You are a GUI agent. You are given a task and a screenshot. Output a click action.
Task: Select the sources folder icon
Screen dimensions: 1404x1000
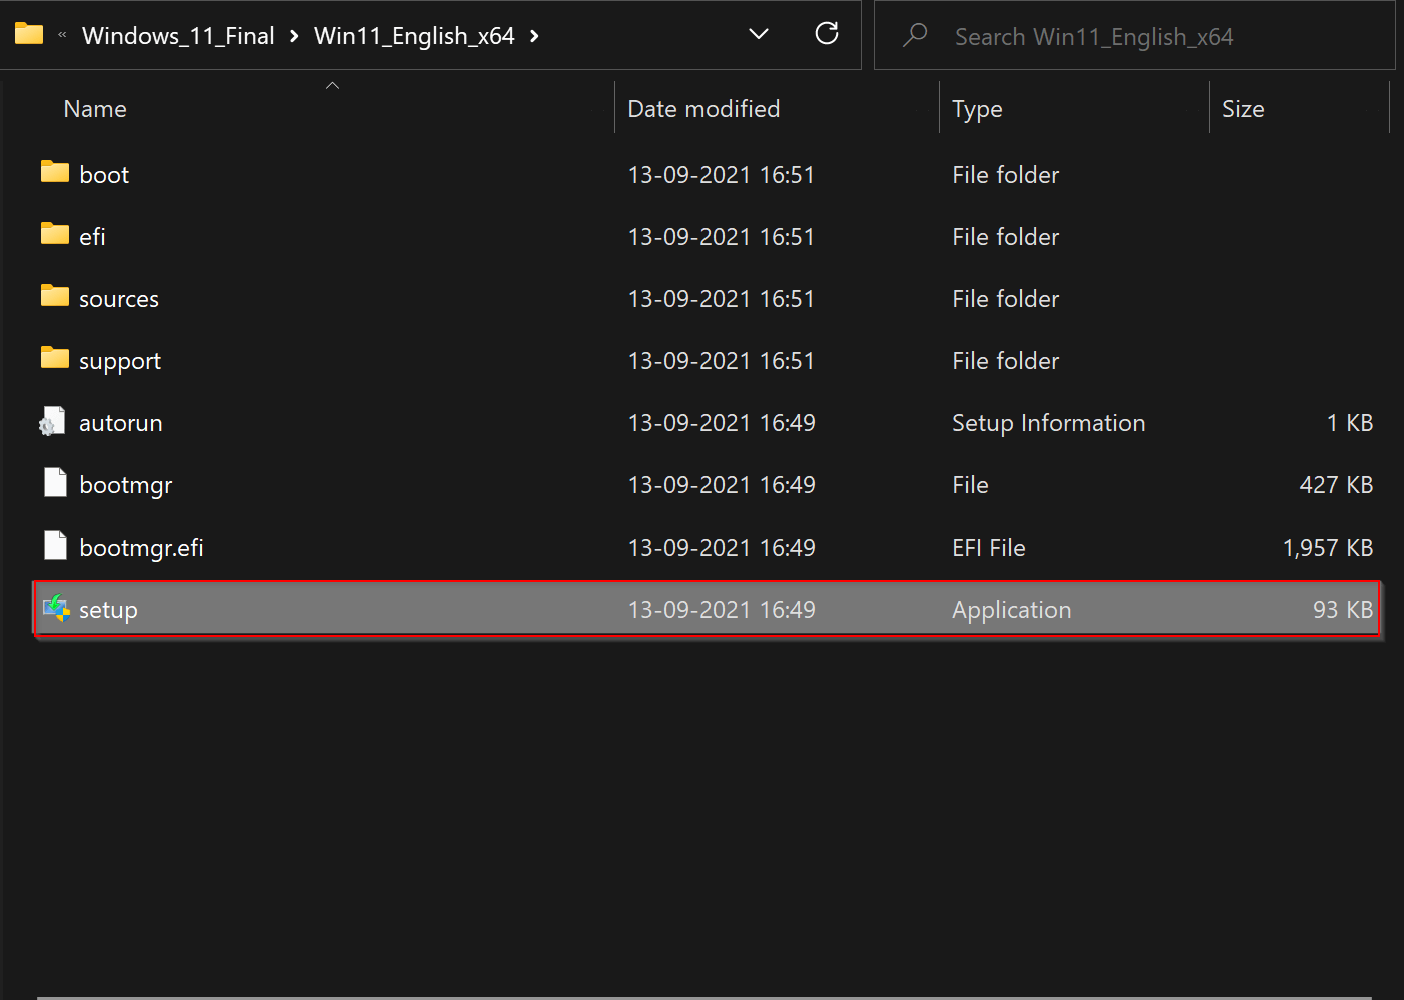[55, 297]
